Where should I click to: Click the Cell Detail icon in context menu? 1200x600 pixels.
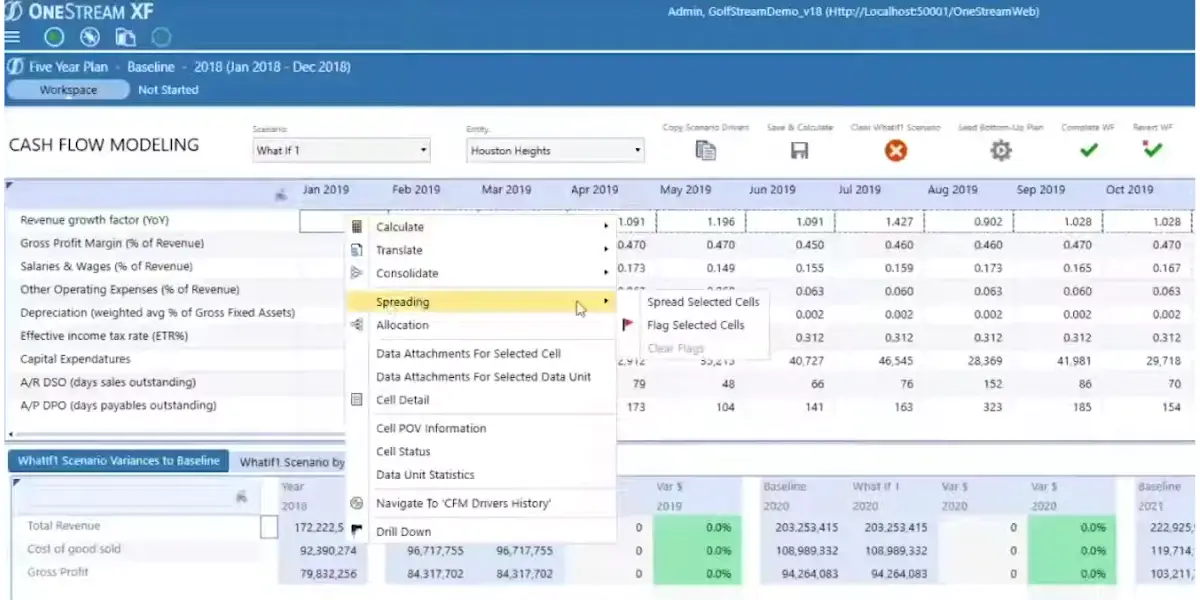pyautogui.click(x=357, y=400)
